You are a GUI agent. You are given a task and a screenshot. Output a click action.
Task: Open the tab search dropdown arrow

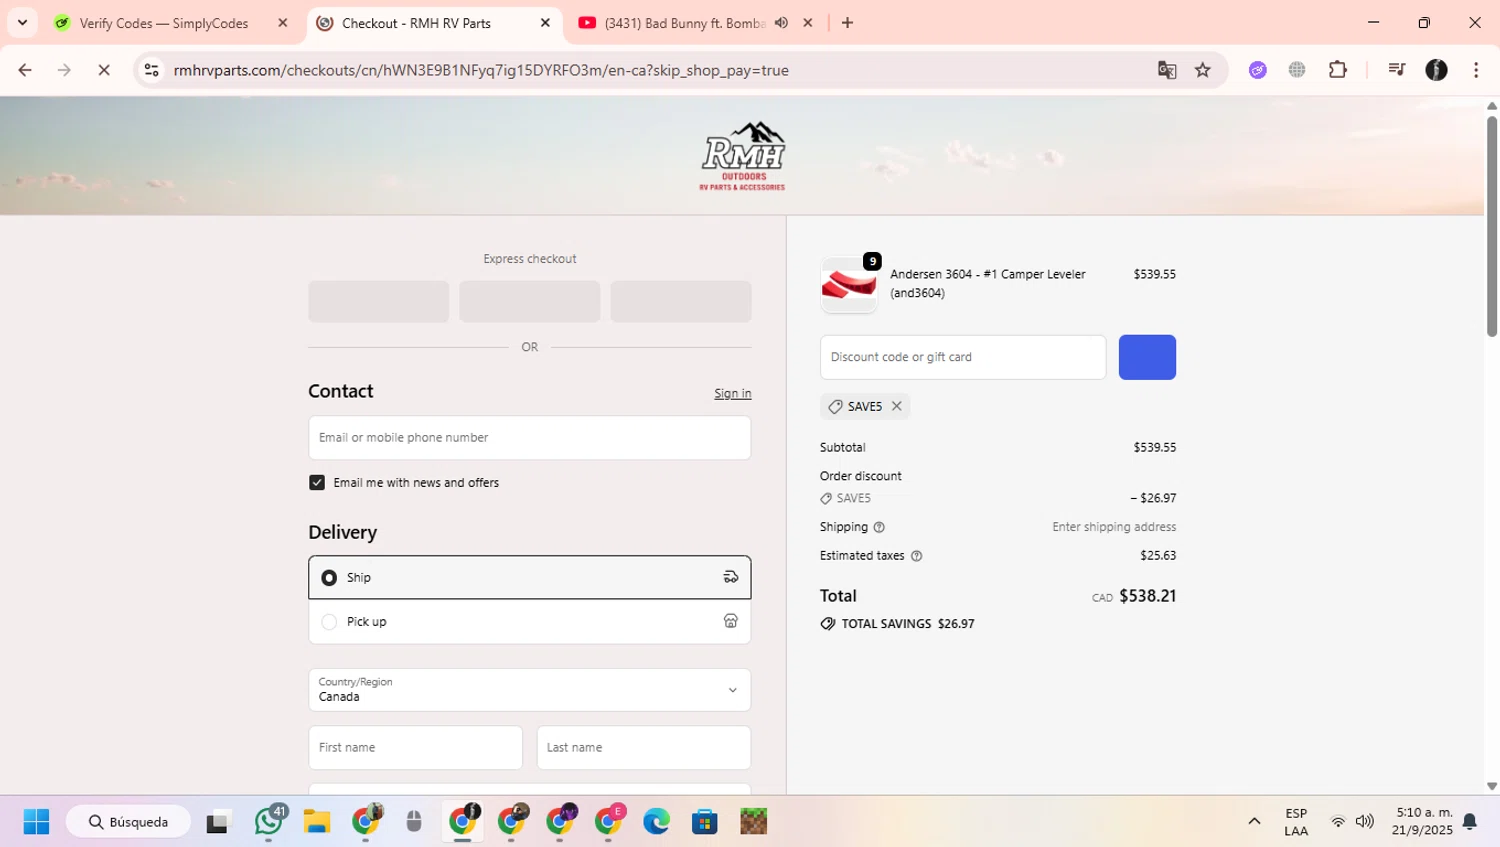[x=22, y=23]
